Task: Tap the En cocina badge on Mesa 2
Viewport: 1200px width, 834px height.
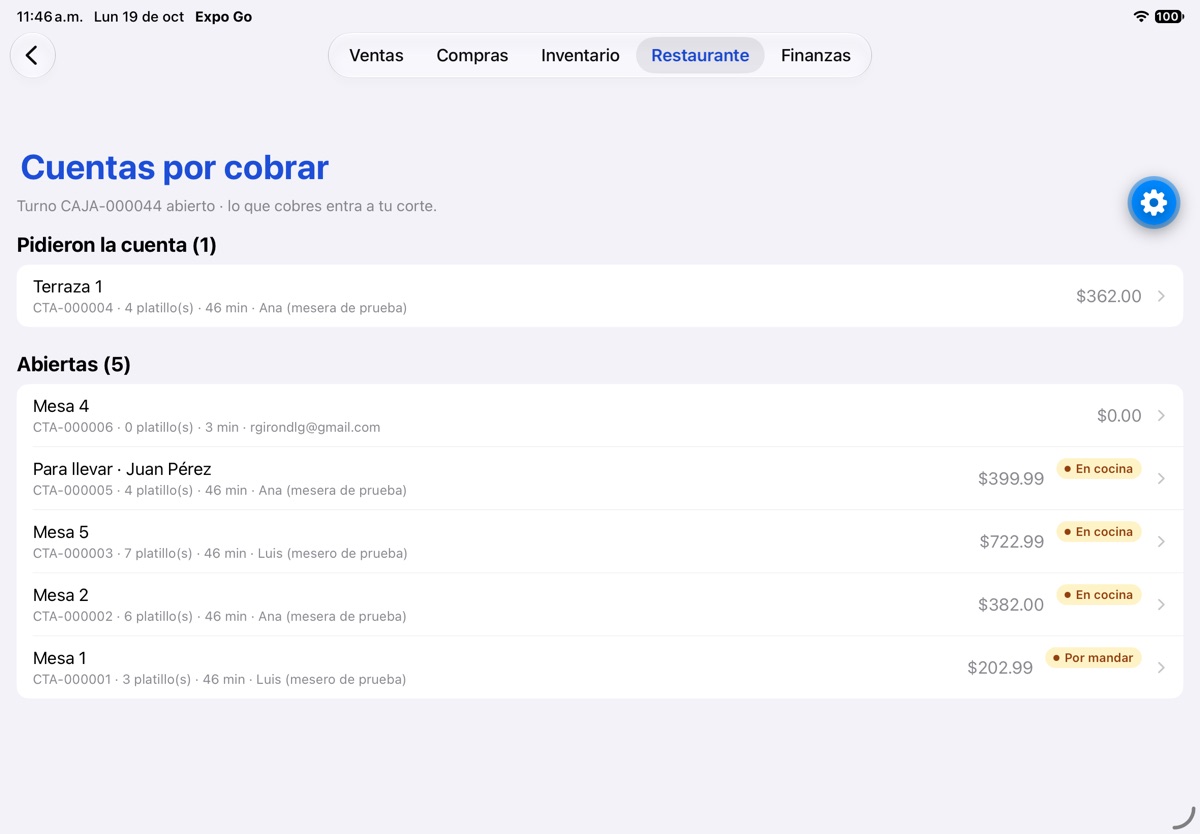Action: click(x=1098, y=595)
